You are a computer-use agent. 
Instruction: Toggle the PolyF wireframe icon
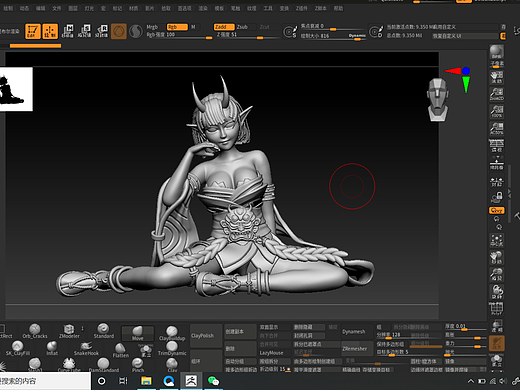click(496, 309)
